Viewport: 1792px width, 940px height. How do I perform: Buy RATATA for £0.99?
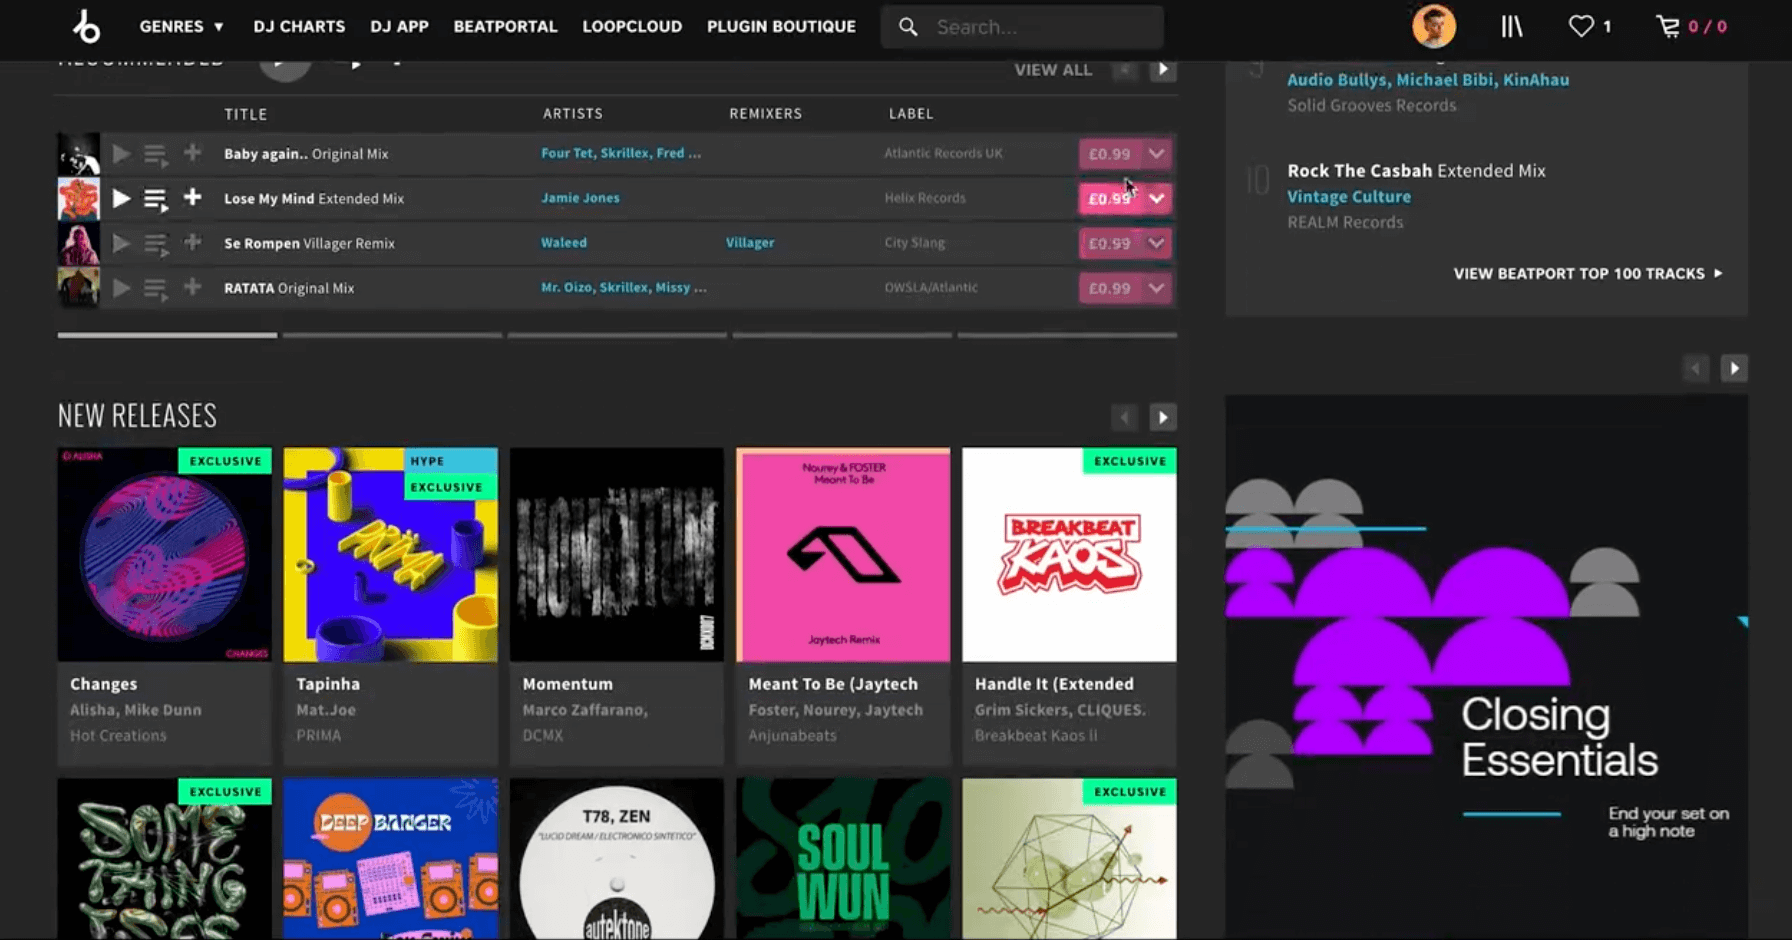[1110, 288]
